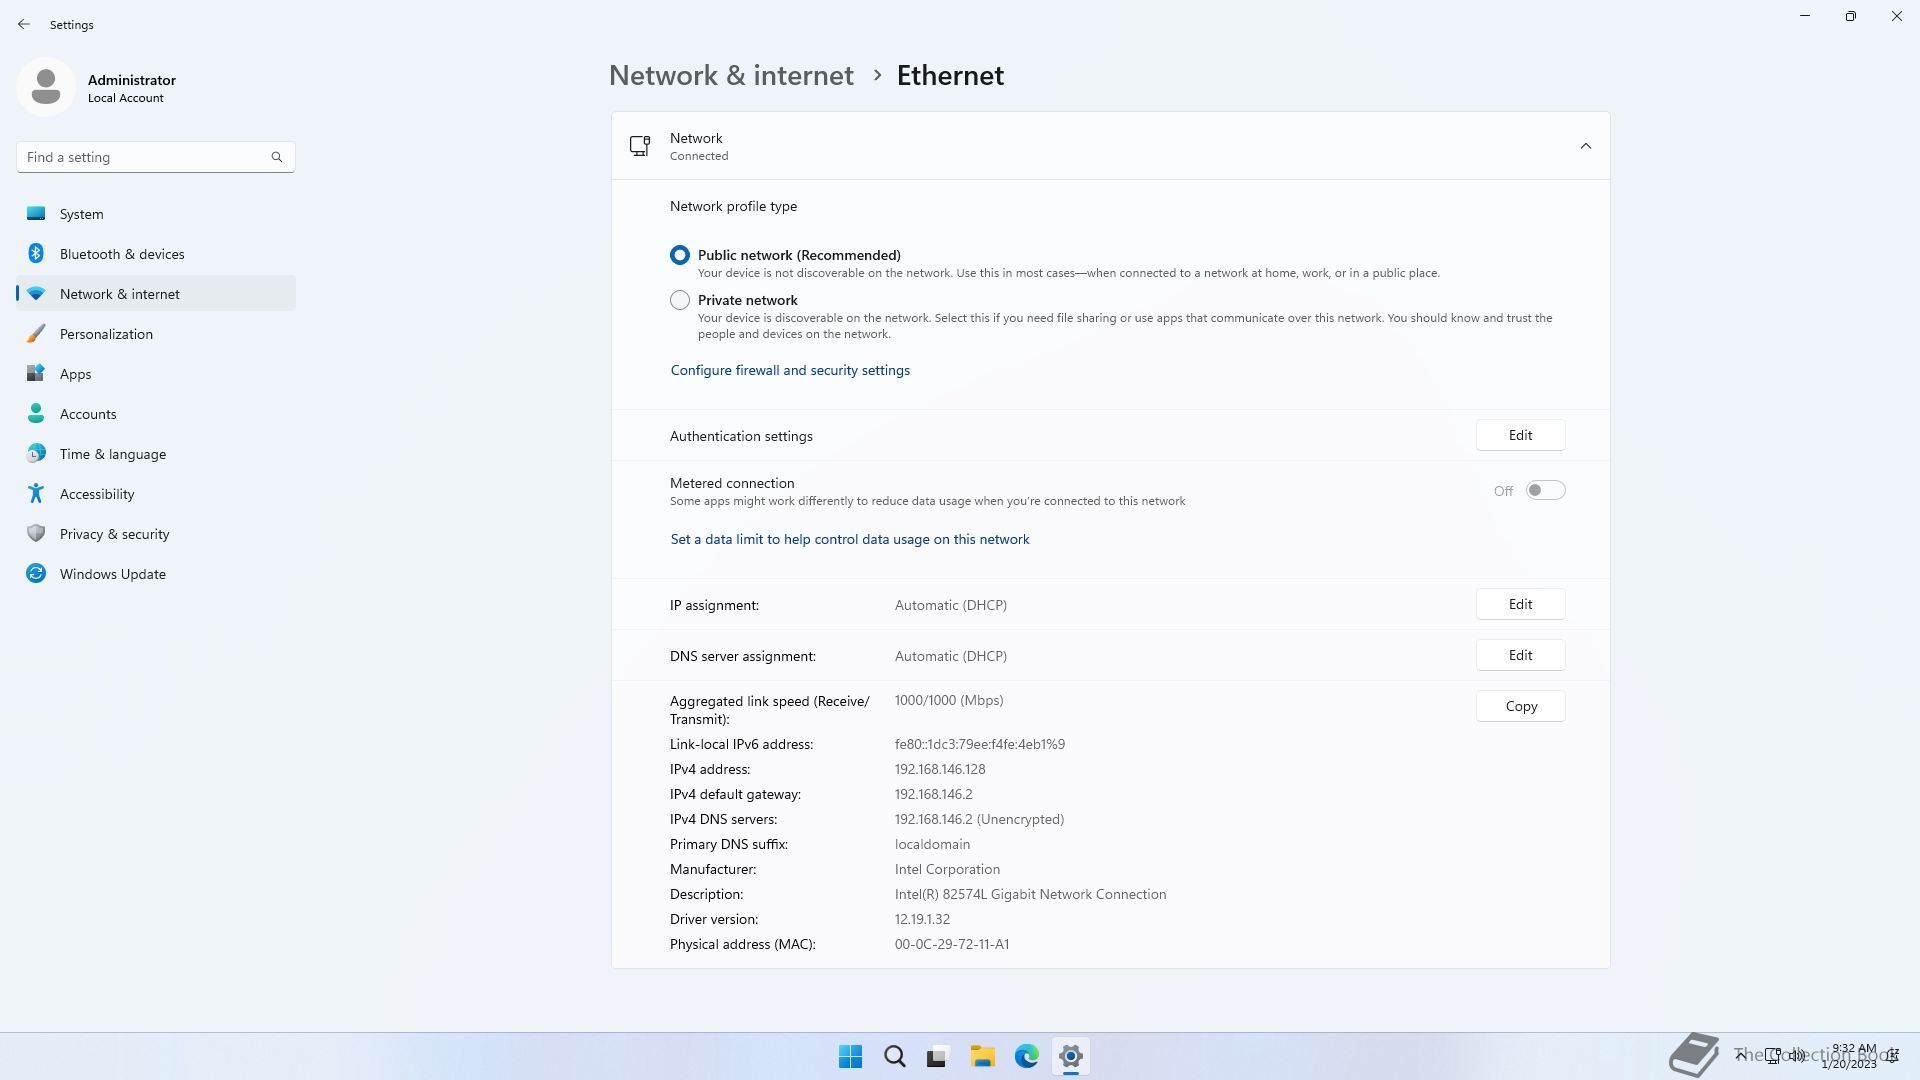1920x1080 pixels.
Task: Edit the IP assignment settings
Action: tap(1520, 604)
